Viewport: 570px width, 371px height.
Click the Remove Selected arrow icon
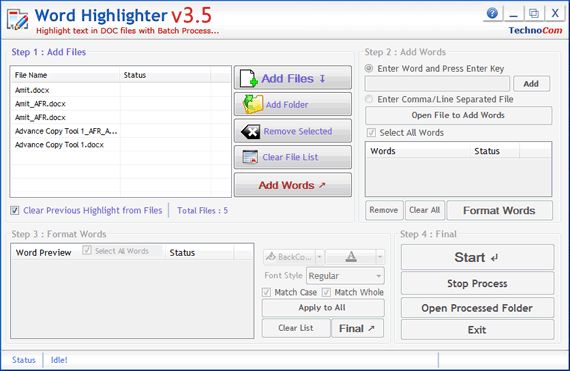coord(250,132)
